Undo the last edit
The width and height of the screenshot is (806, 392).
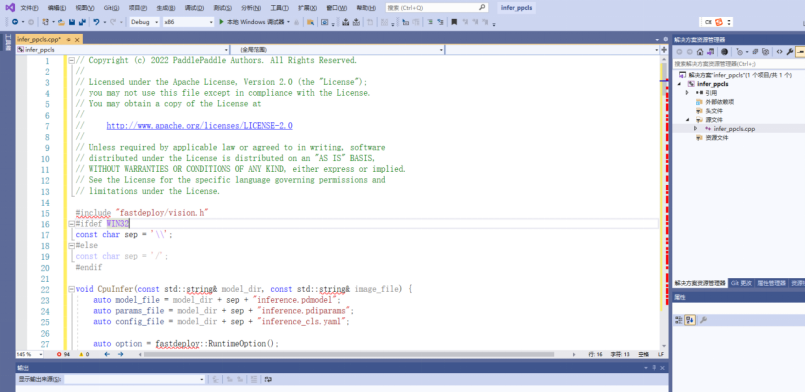point(96,22)
